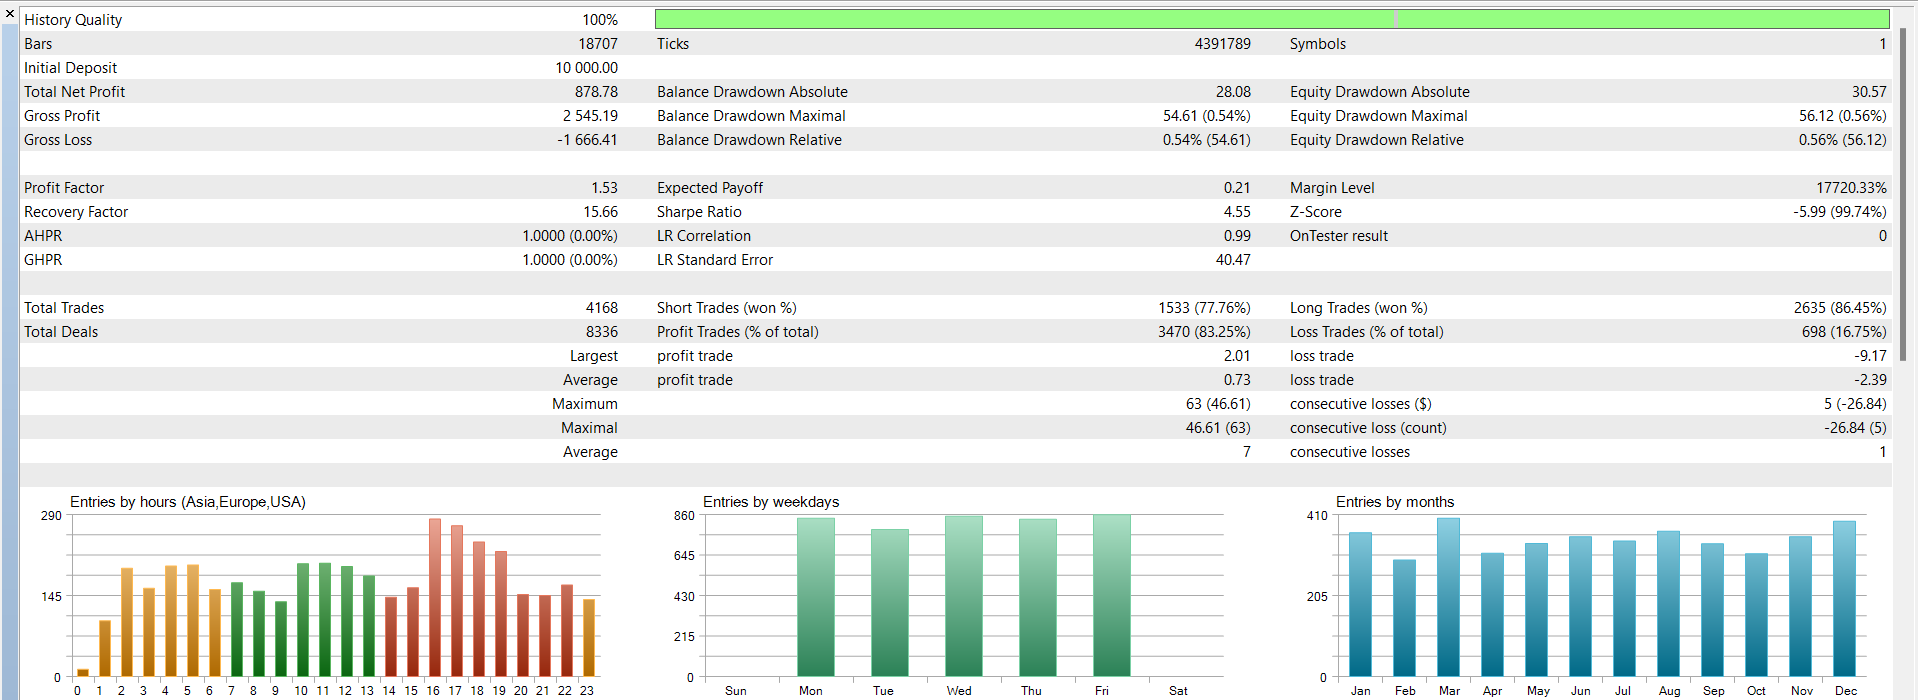Click the tallest red bar at hour 16
The height and width of the screenshot is (700, 1918).
point(435,597)
